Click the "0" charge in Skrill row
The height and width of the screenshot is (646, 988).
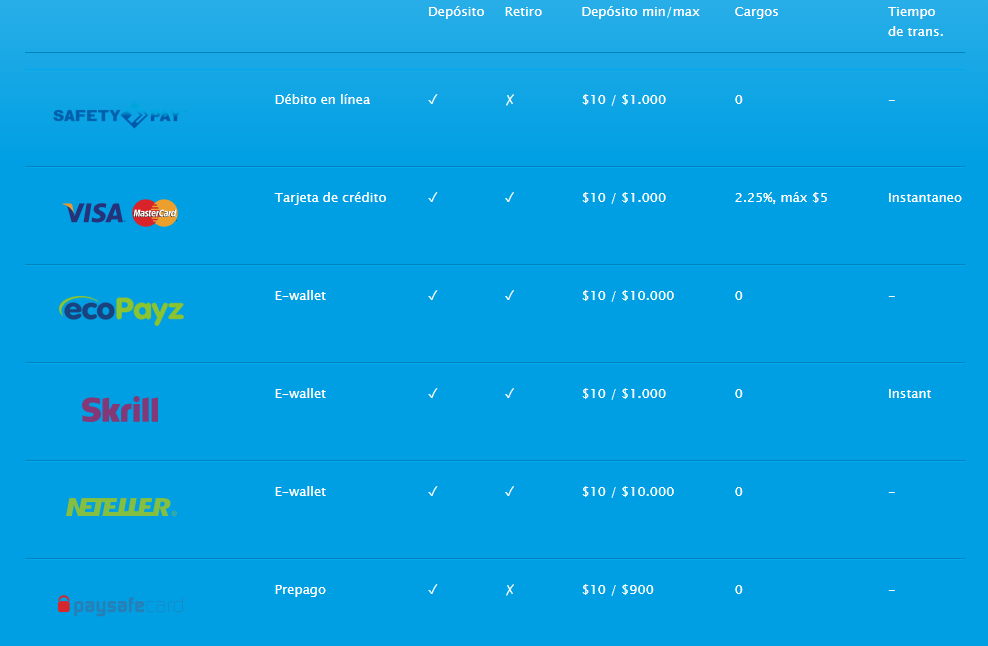(738, 393)
